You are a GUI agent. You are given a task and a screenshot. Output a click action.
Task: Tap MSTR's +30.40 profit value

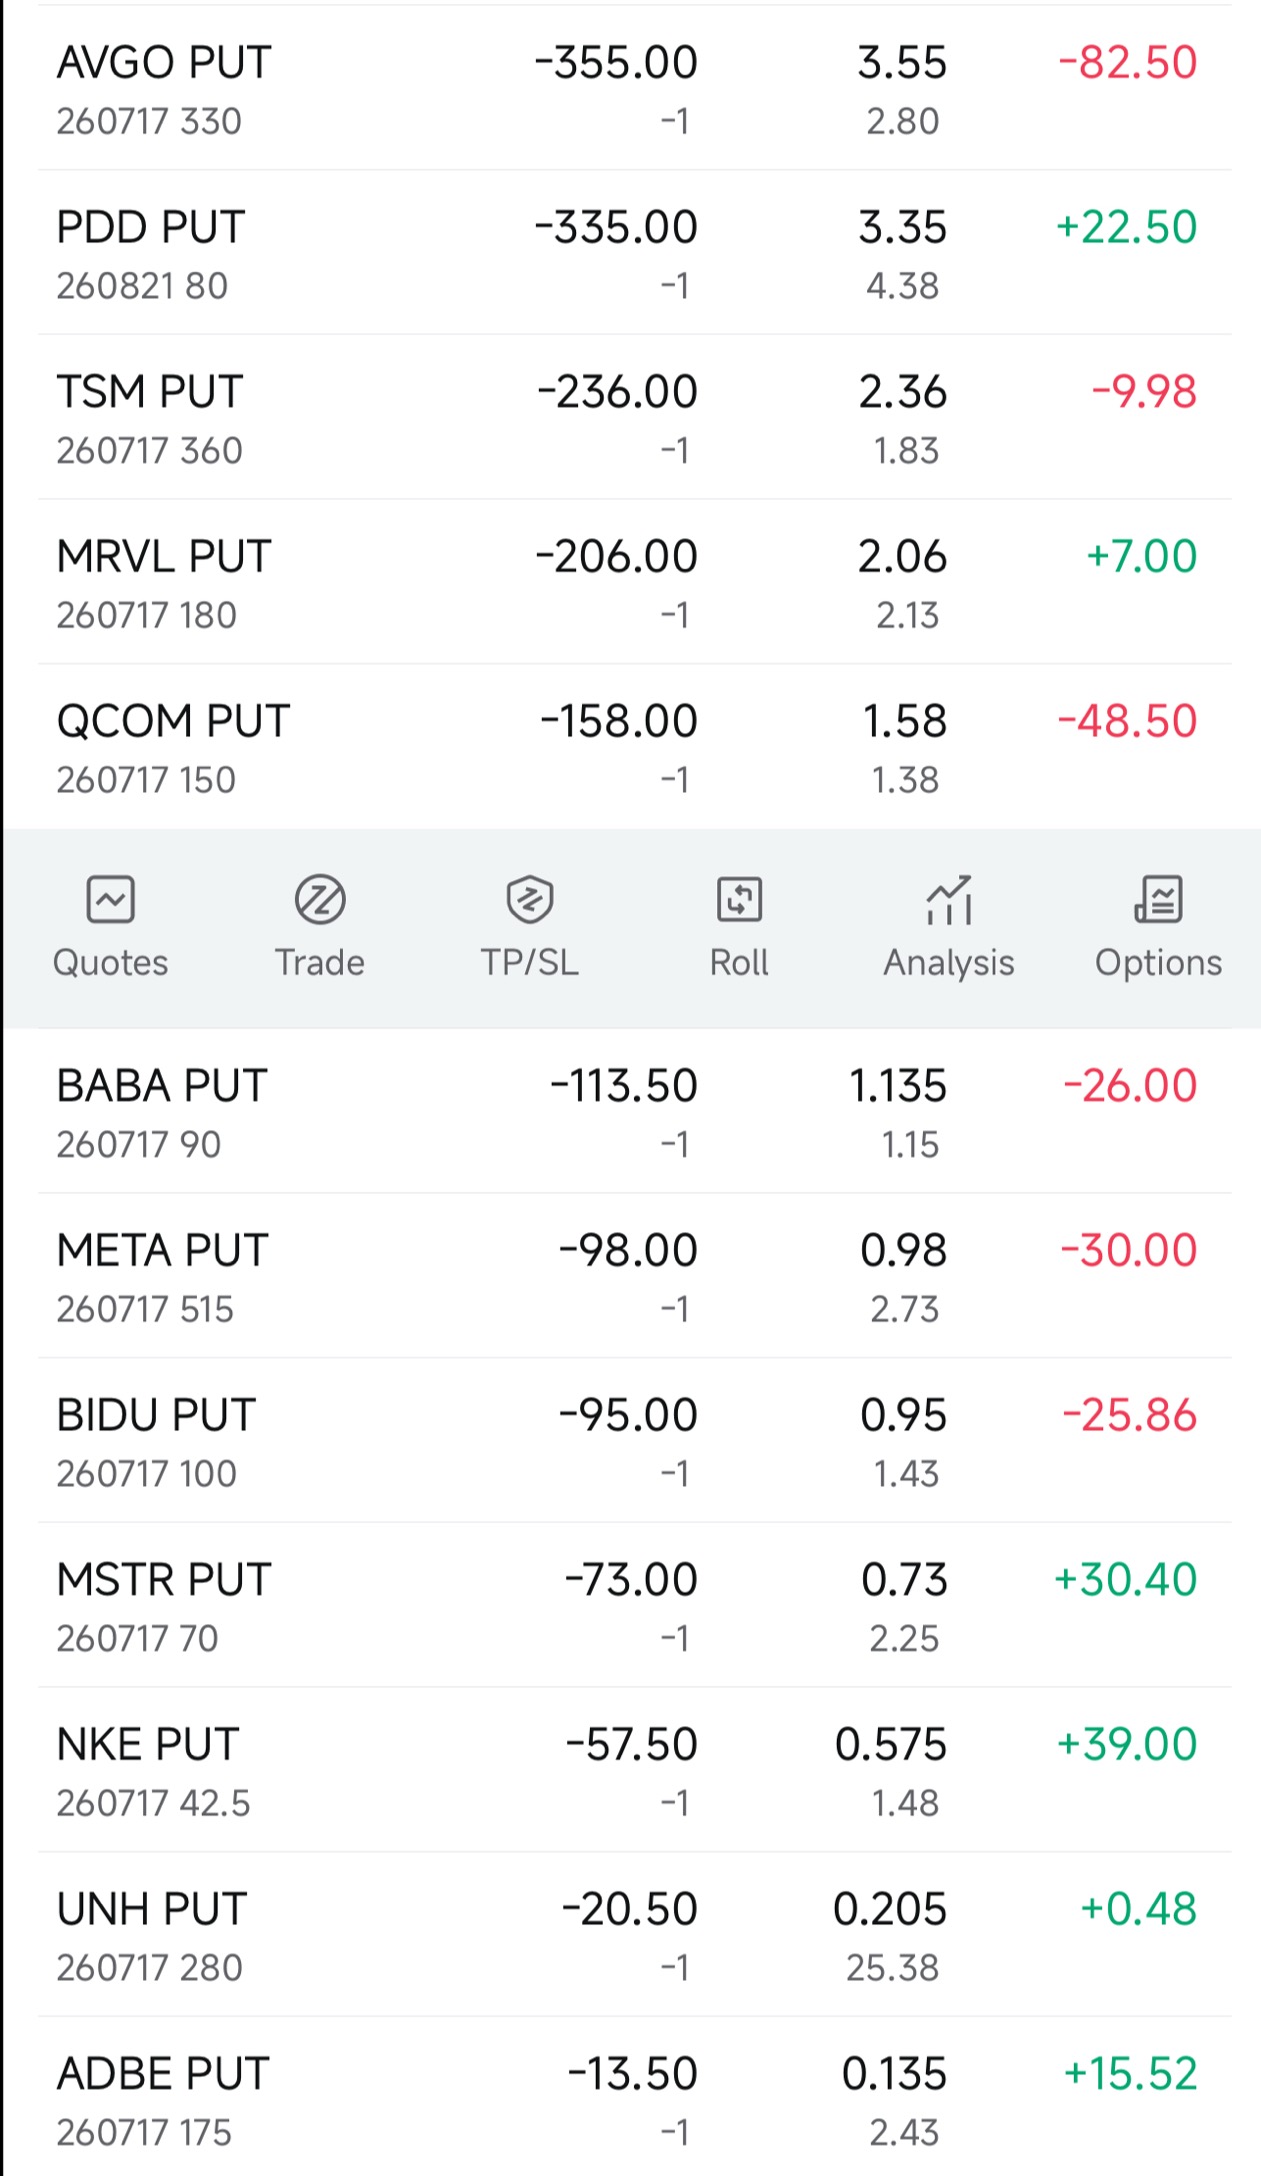click(1125, 1580)
